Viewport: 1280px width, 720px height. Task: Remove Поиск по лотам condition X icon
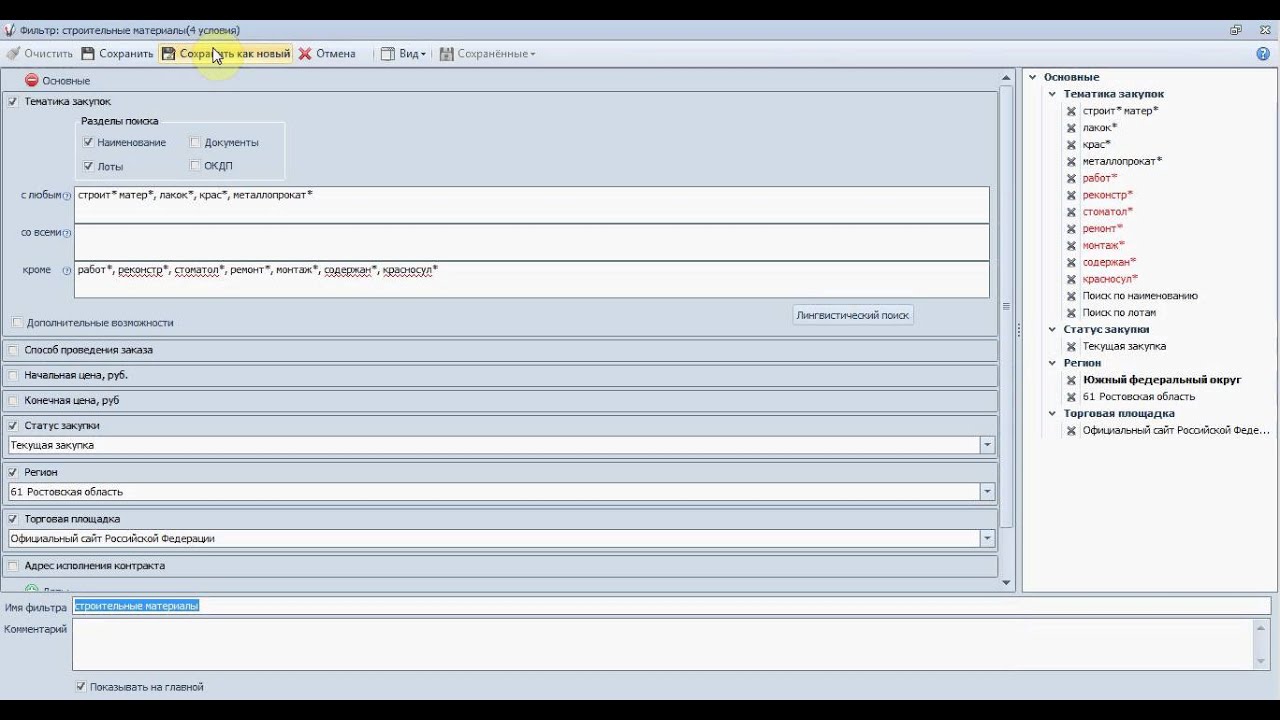pos(1071,313)
